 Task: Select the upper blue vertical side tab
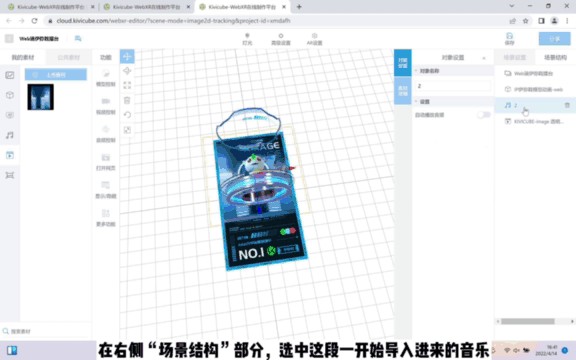tap(403, 63)
